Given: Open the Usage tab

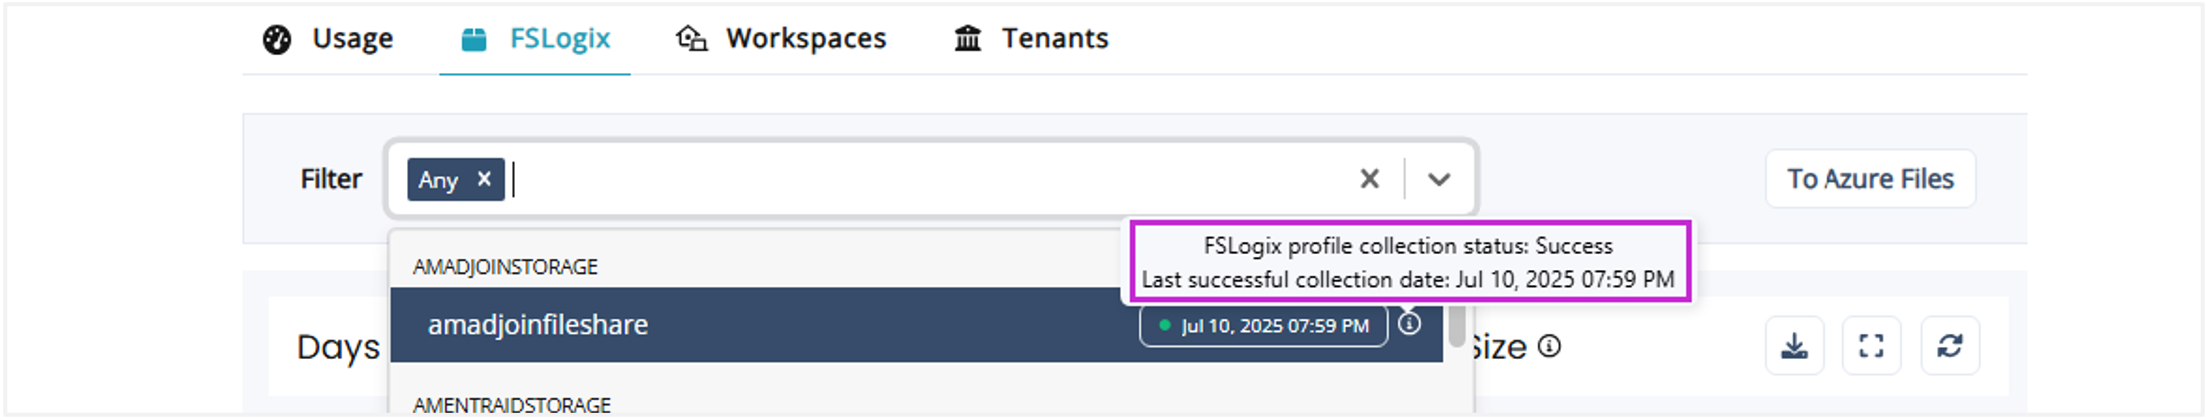Looking at the screenshot, I should (x=328, y=38).
